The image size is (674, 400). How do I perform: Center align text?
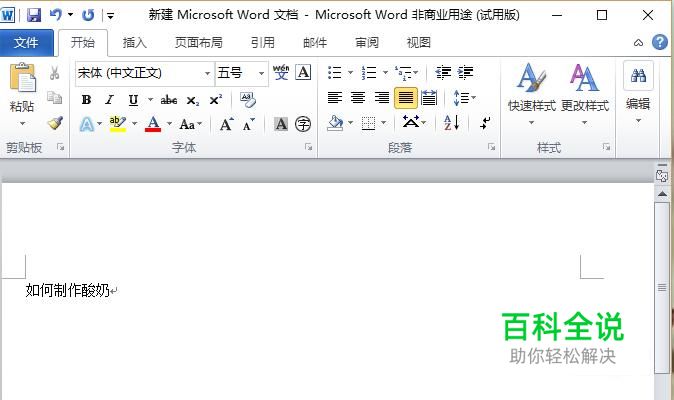pyautogui.click(x=358, y=98)
